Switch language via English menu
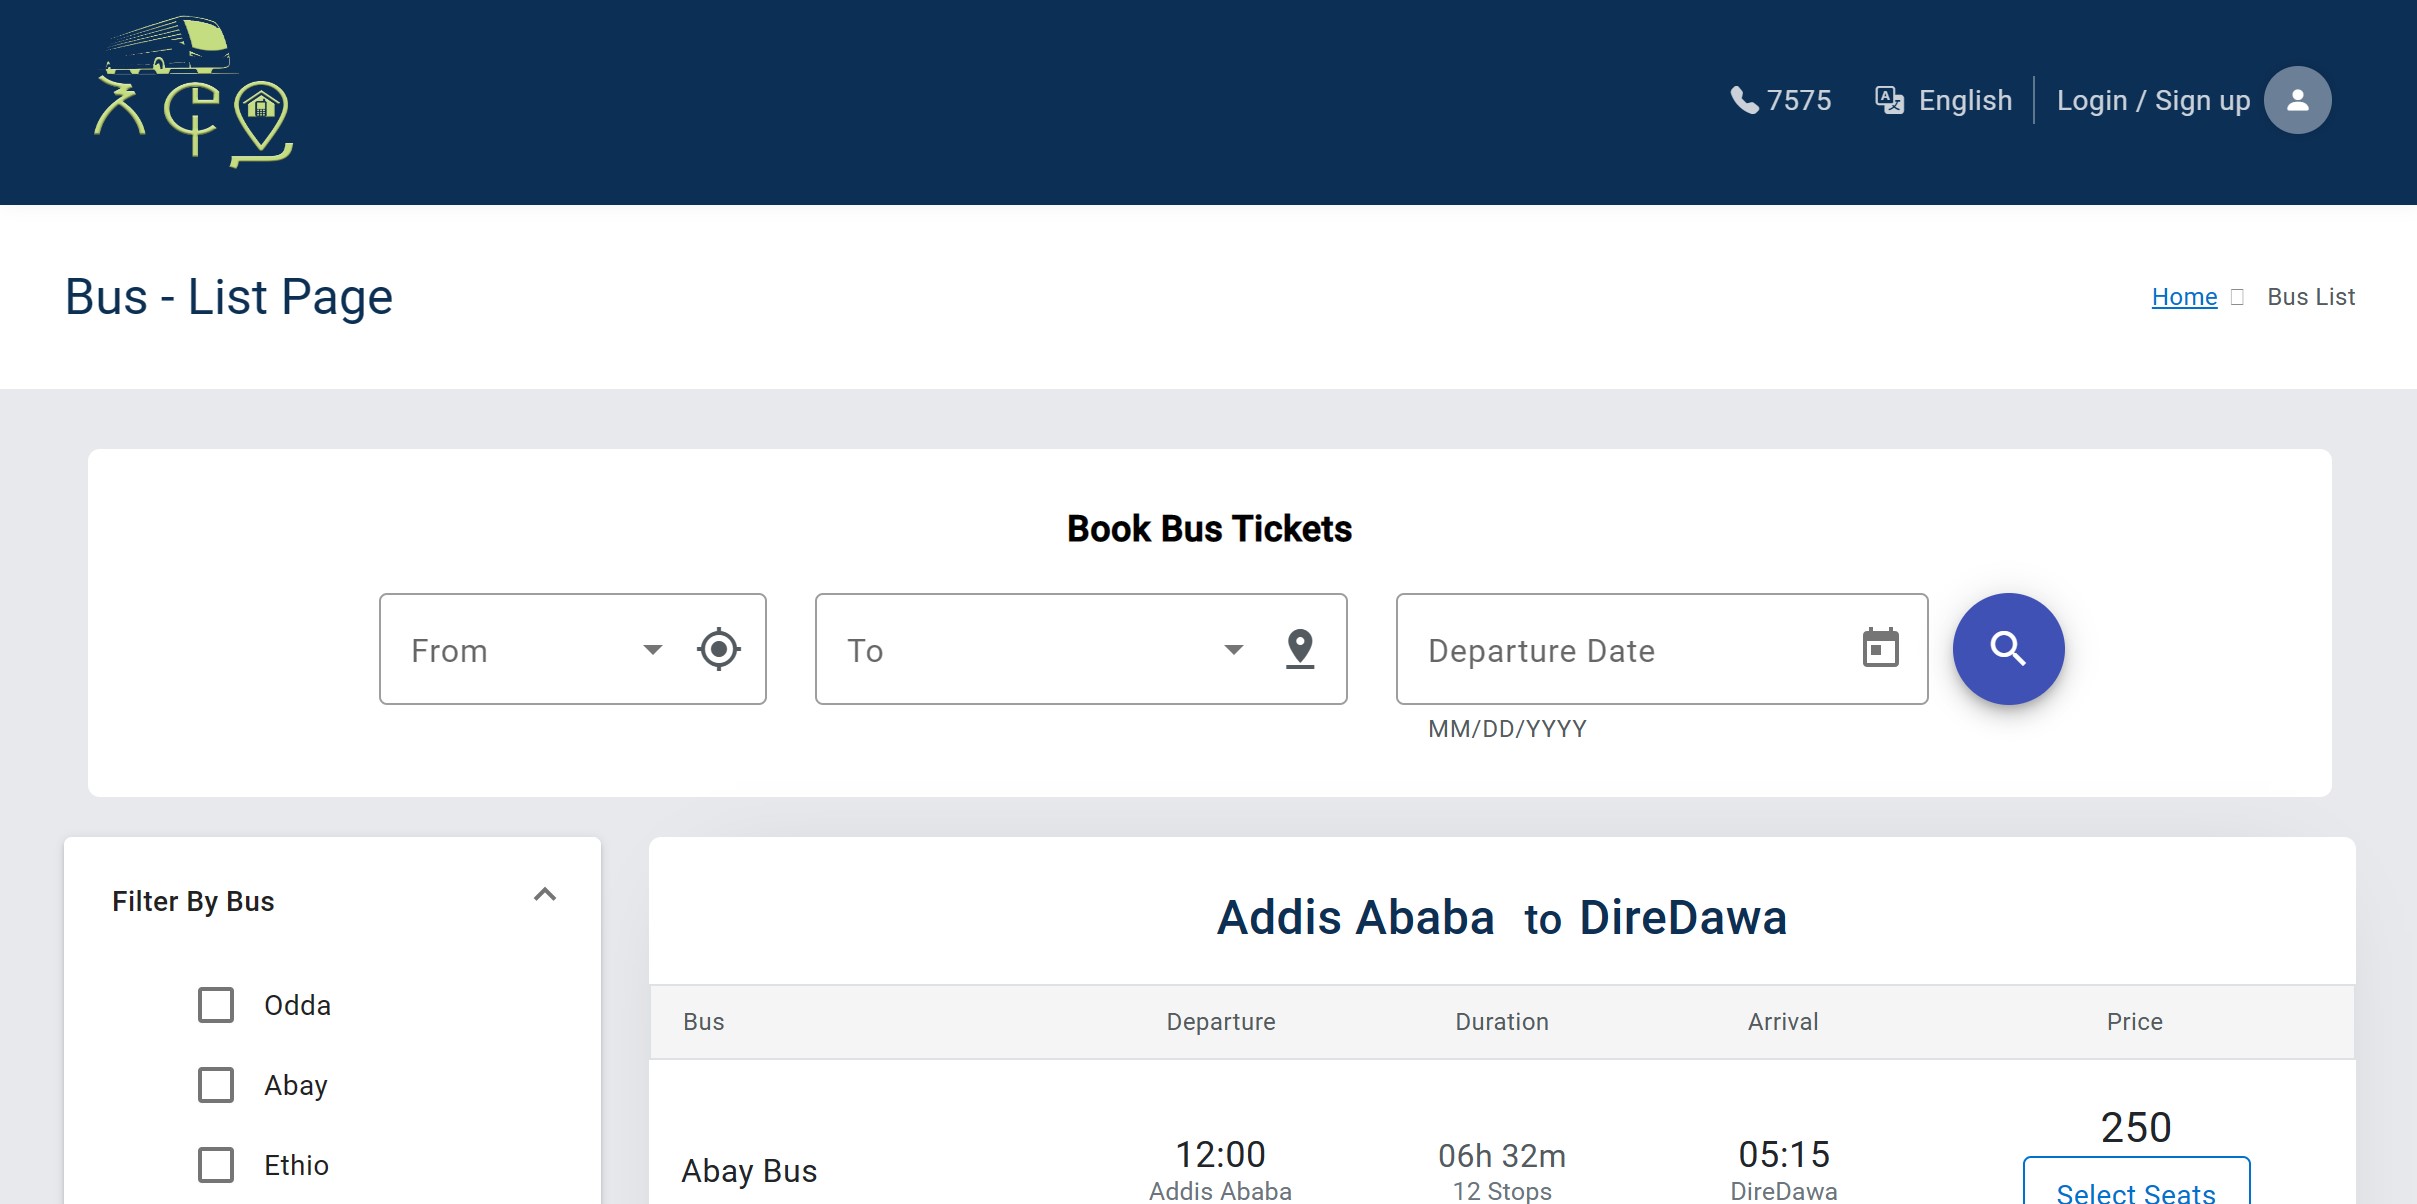 1964,100
